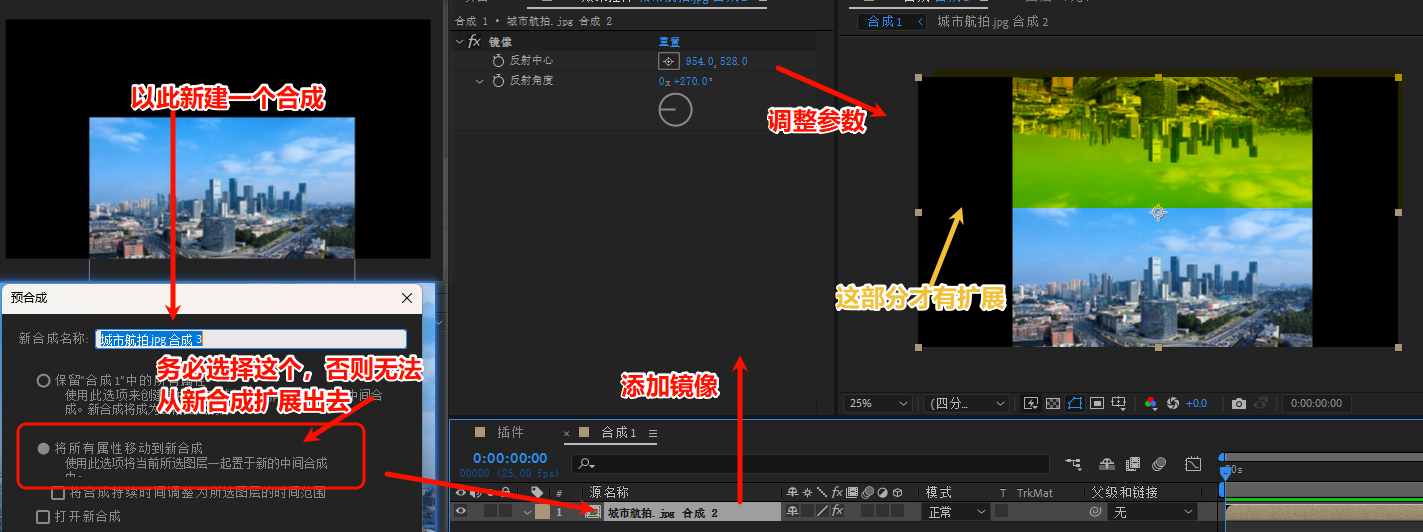
Task: Click the show channel color icon
Action: (x=1151, y=403)
